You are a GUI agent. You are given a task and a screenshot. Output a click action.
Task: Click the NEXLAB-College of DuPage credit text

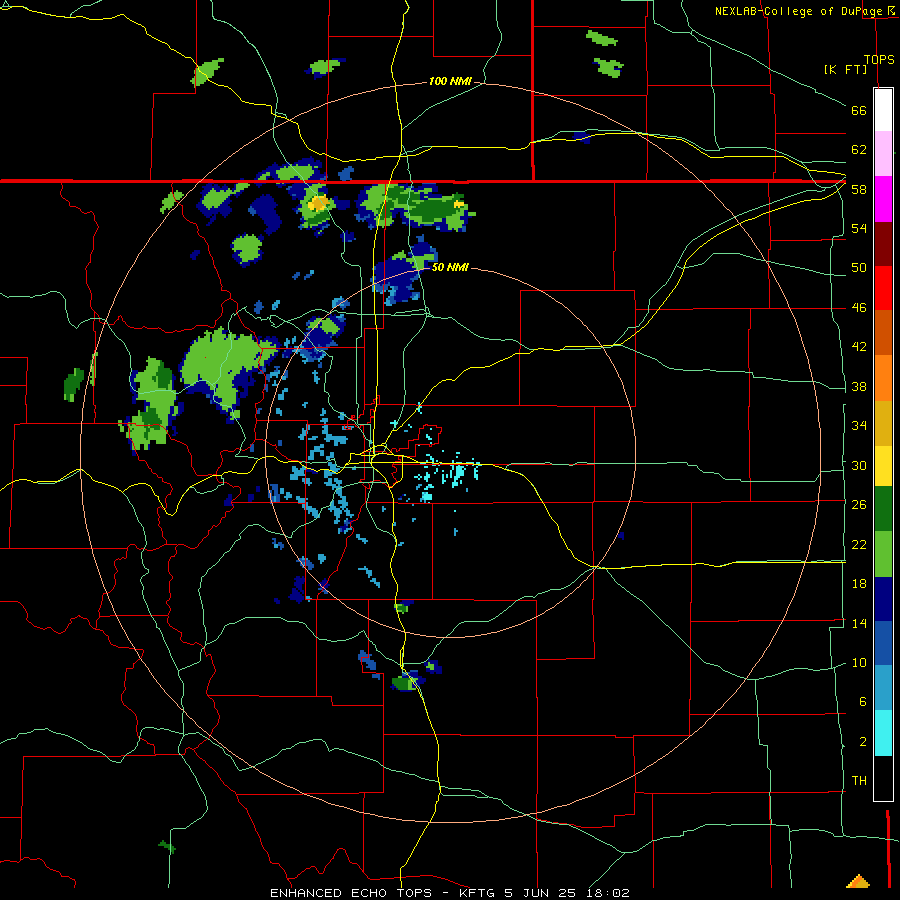[801, 11]
